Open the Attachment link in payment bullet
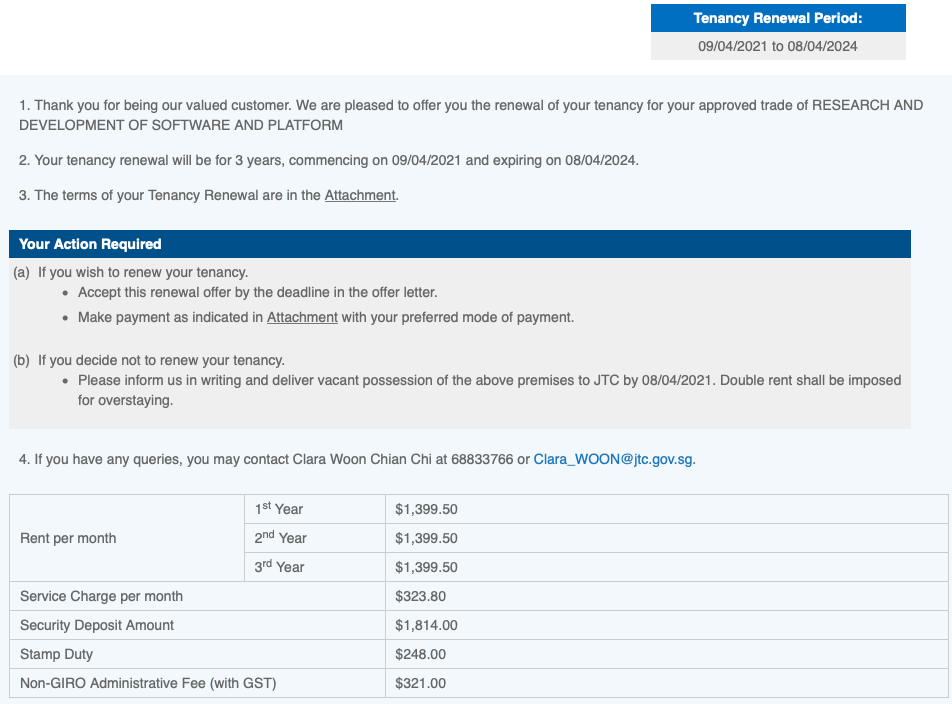 [302, 317]
